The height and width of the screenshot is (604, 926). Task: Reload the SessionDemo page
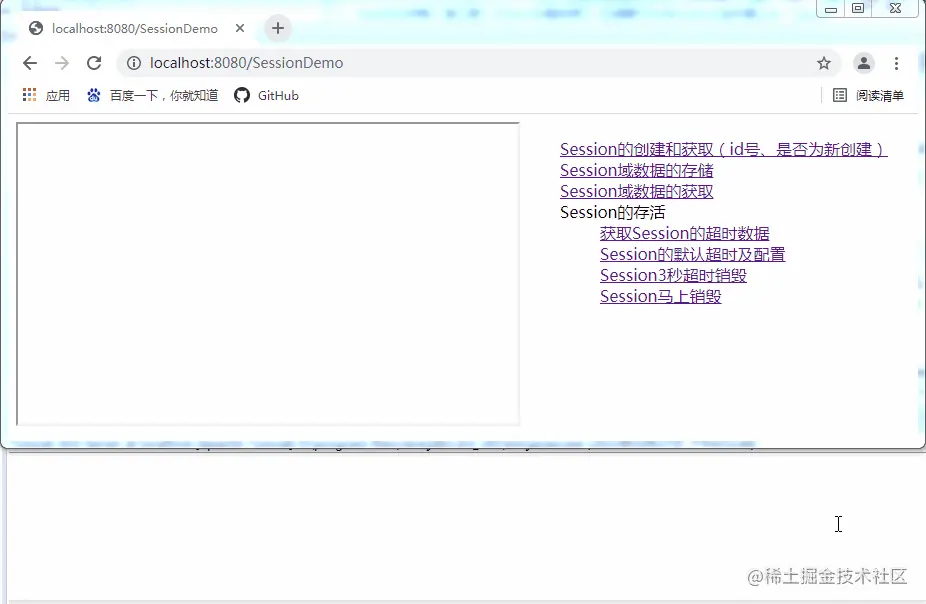click(x=94, y=62)
